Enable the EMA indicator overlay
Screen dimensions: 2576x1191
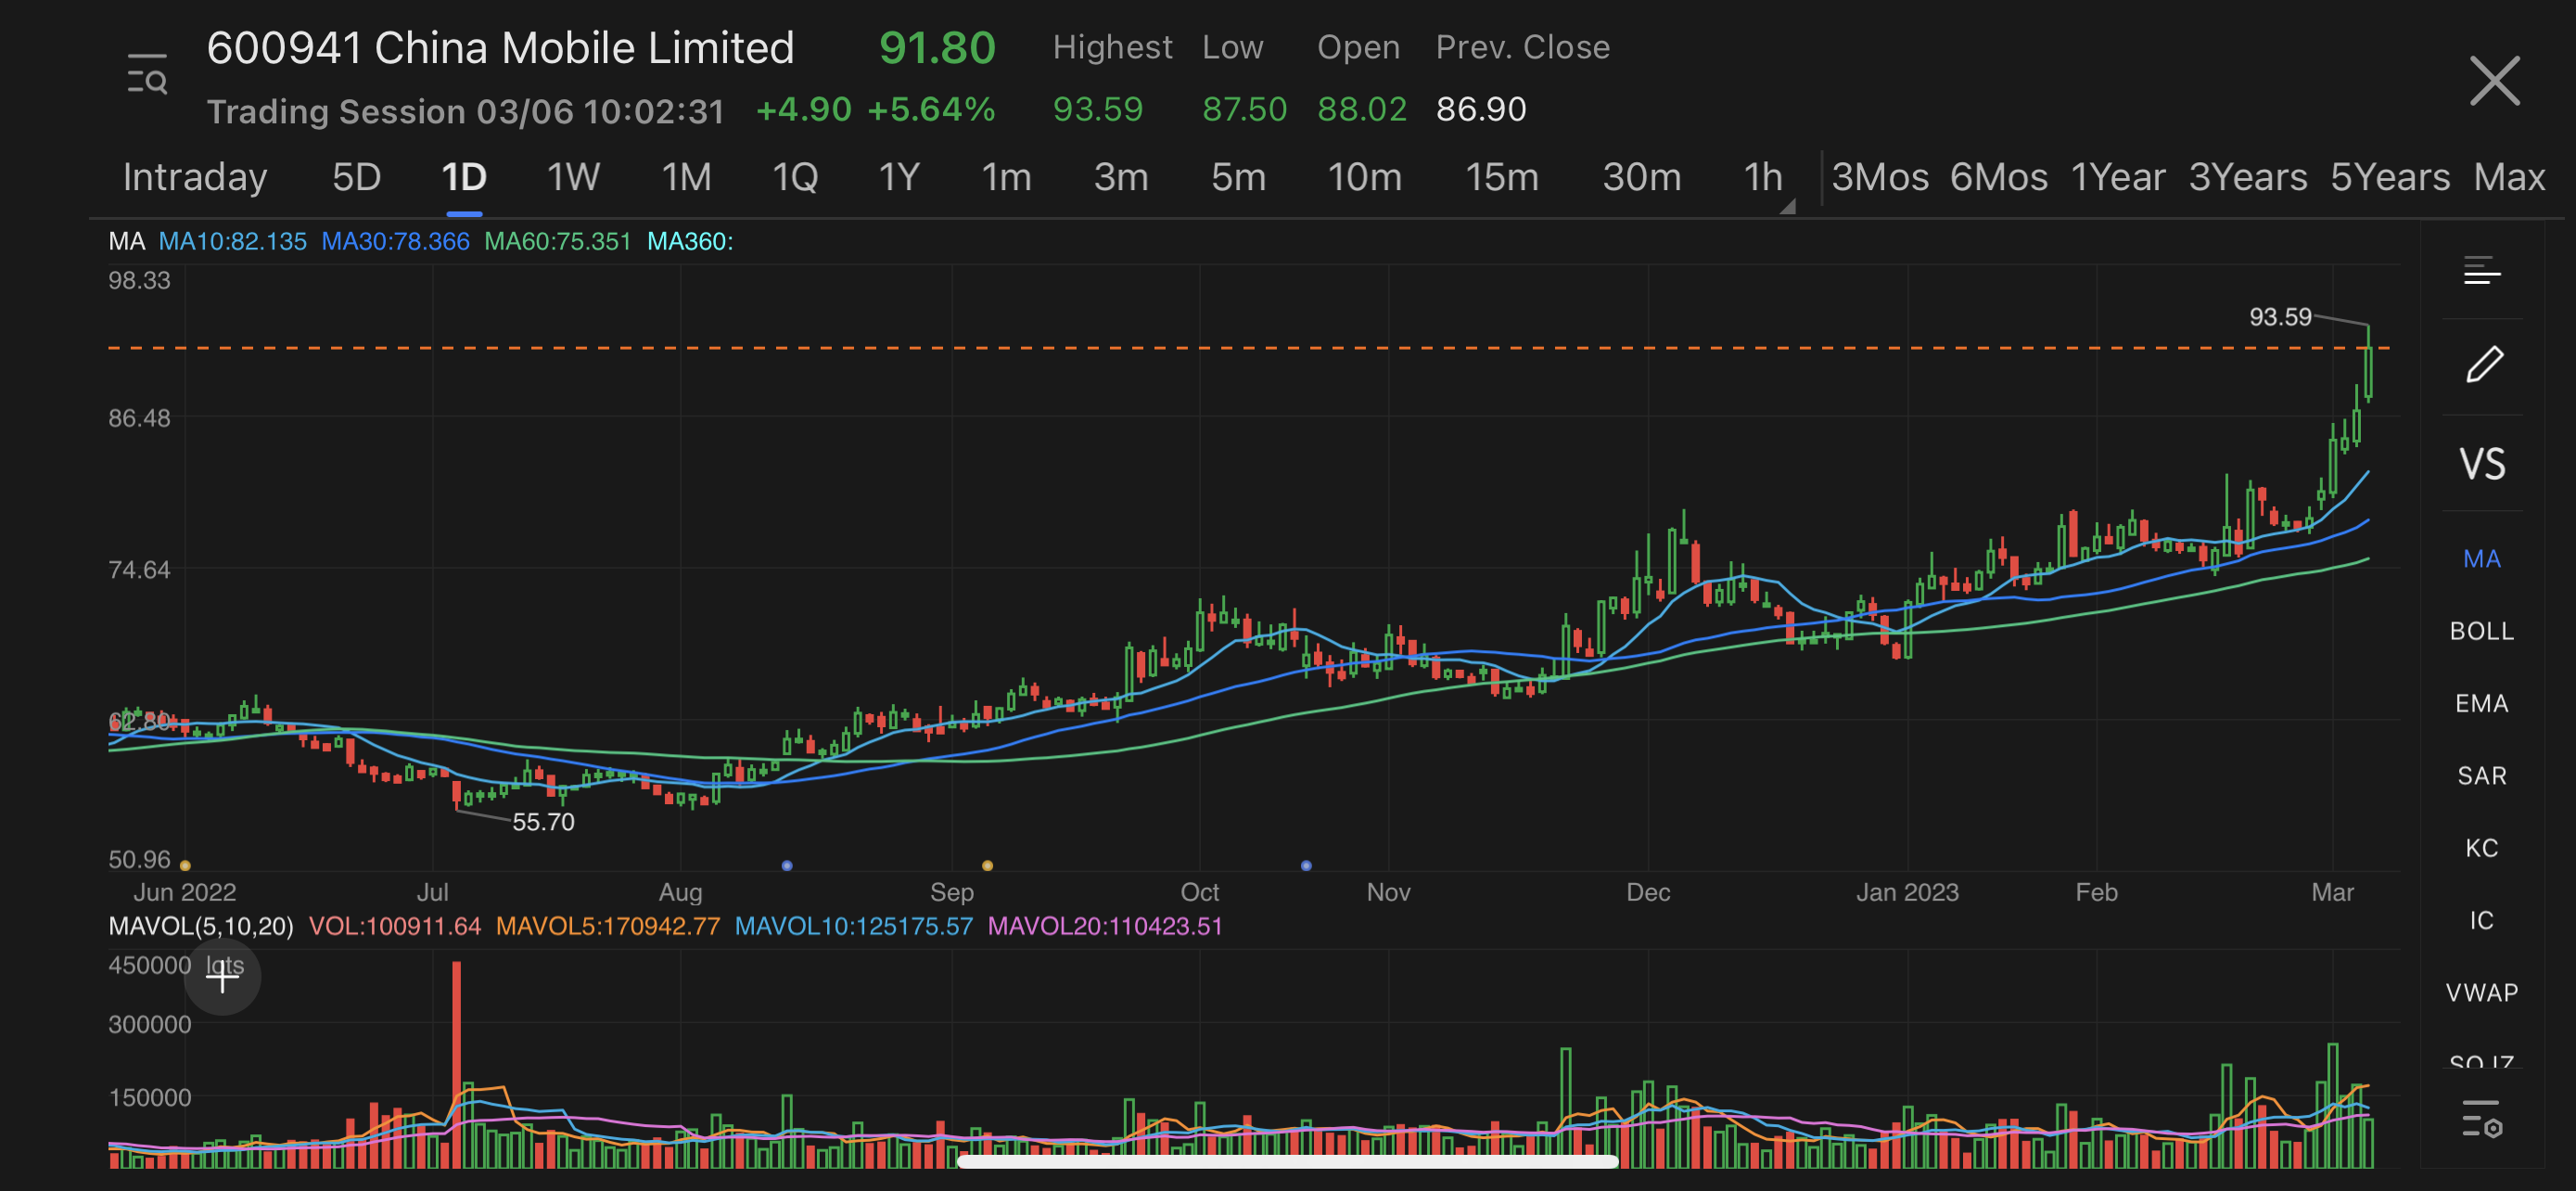(2481, 704)
